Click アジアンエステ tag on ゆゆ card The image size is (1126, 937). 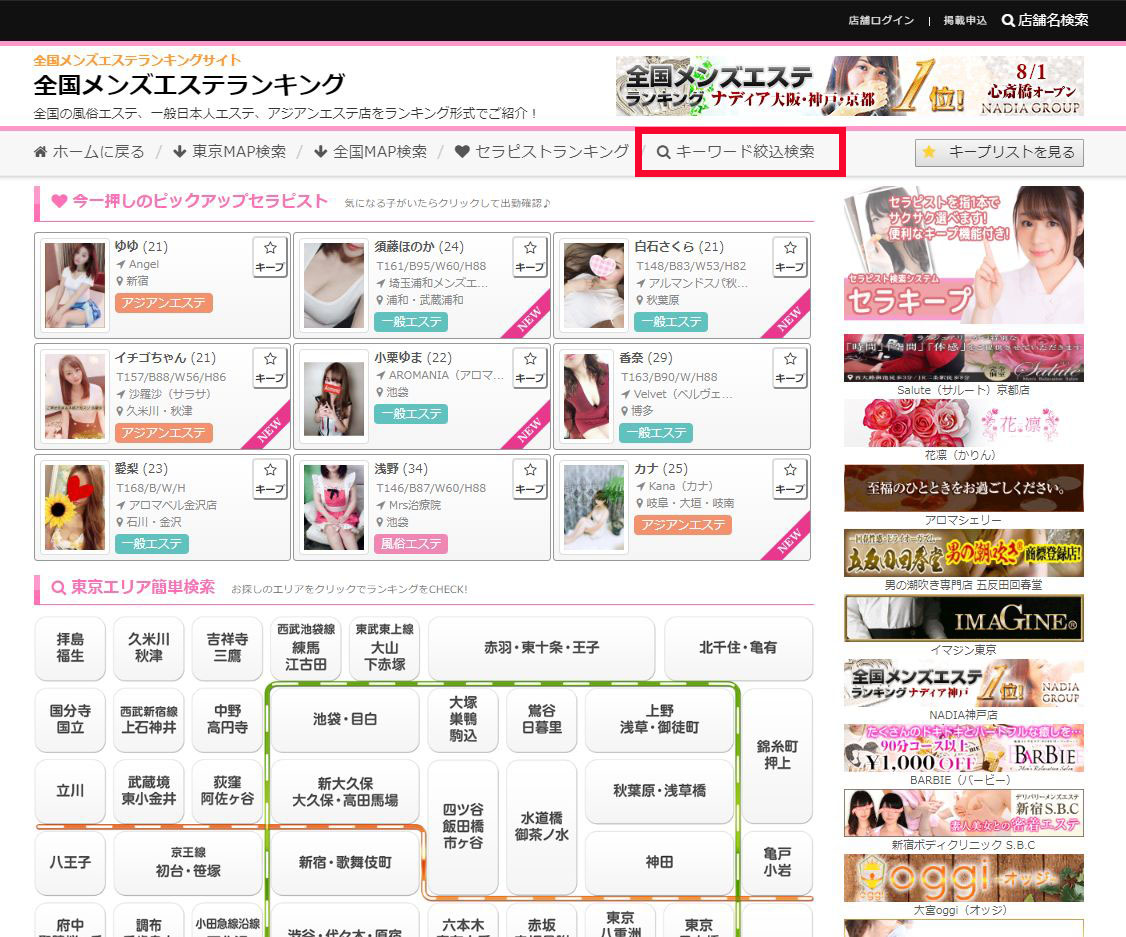tap(164, 303)
